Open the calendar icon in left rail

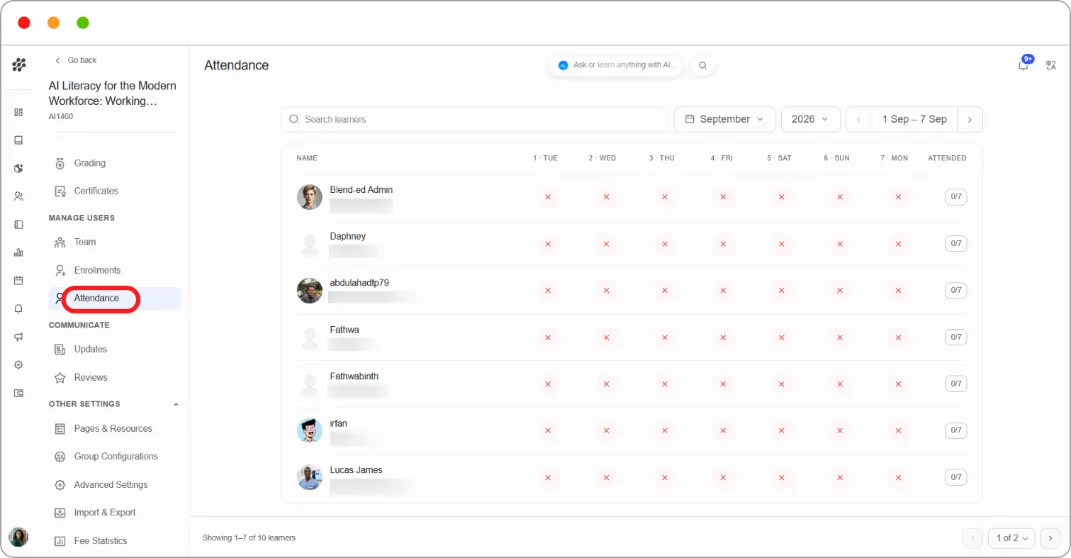click(x=18, y=281)
